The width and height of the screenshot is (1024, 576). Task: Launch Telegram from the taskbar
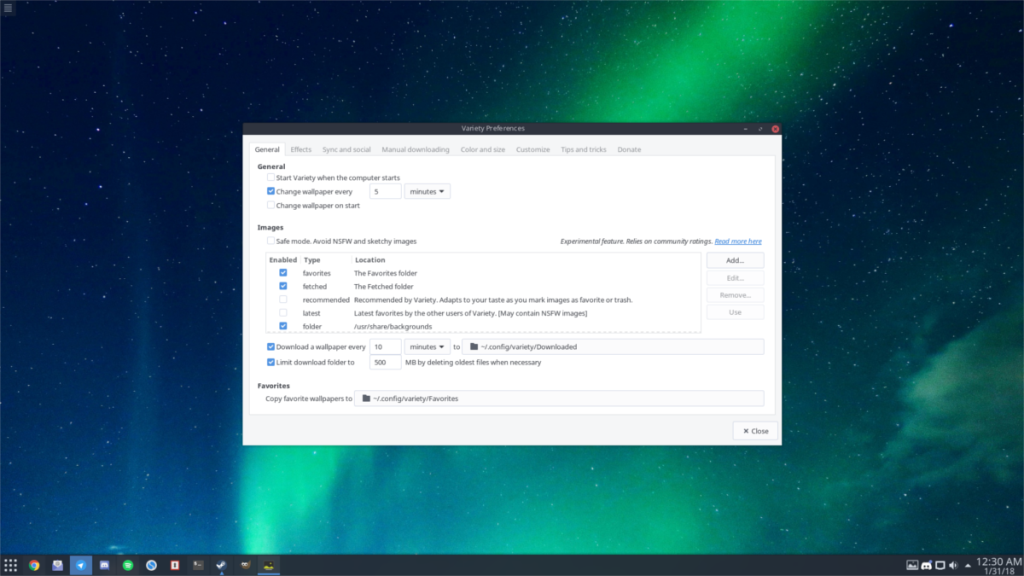tap(81, 564)
